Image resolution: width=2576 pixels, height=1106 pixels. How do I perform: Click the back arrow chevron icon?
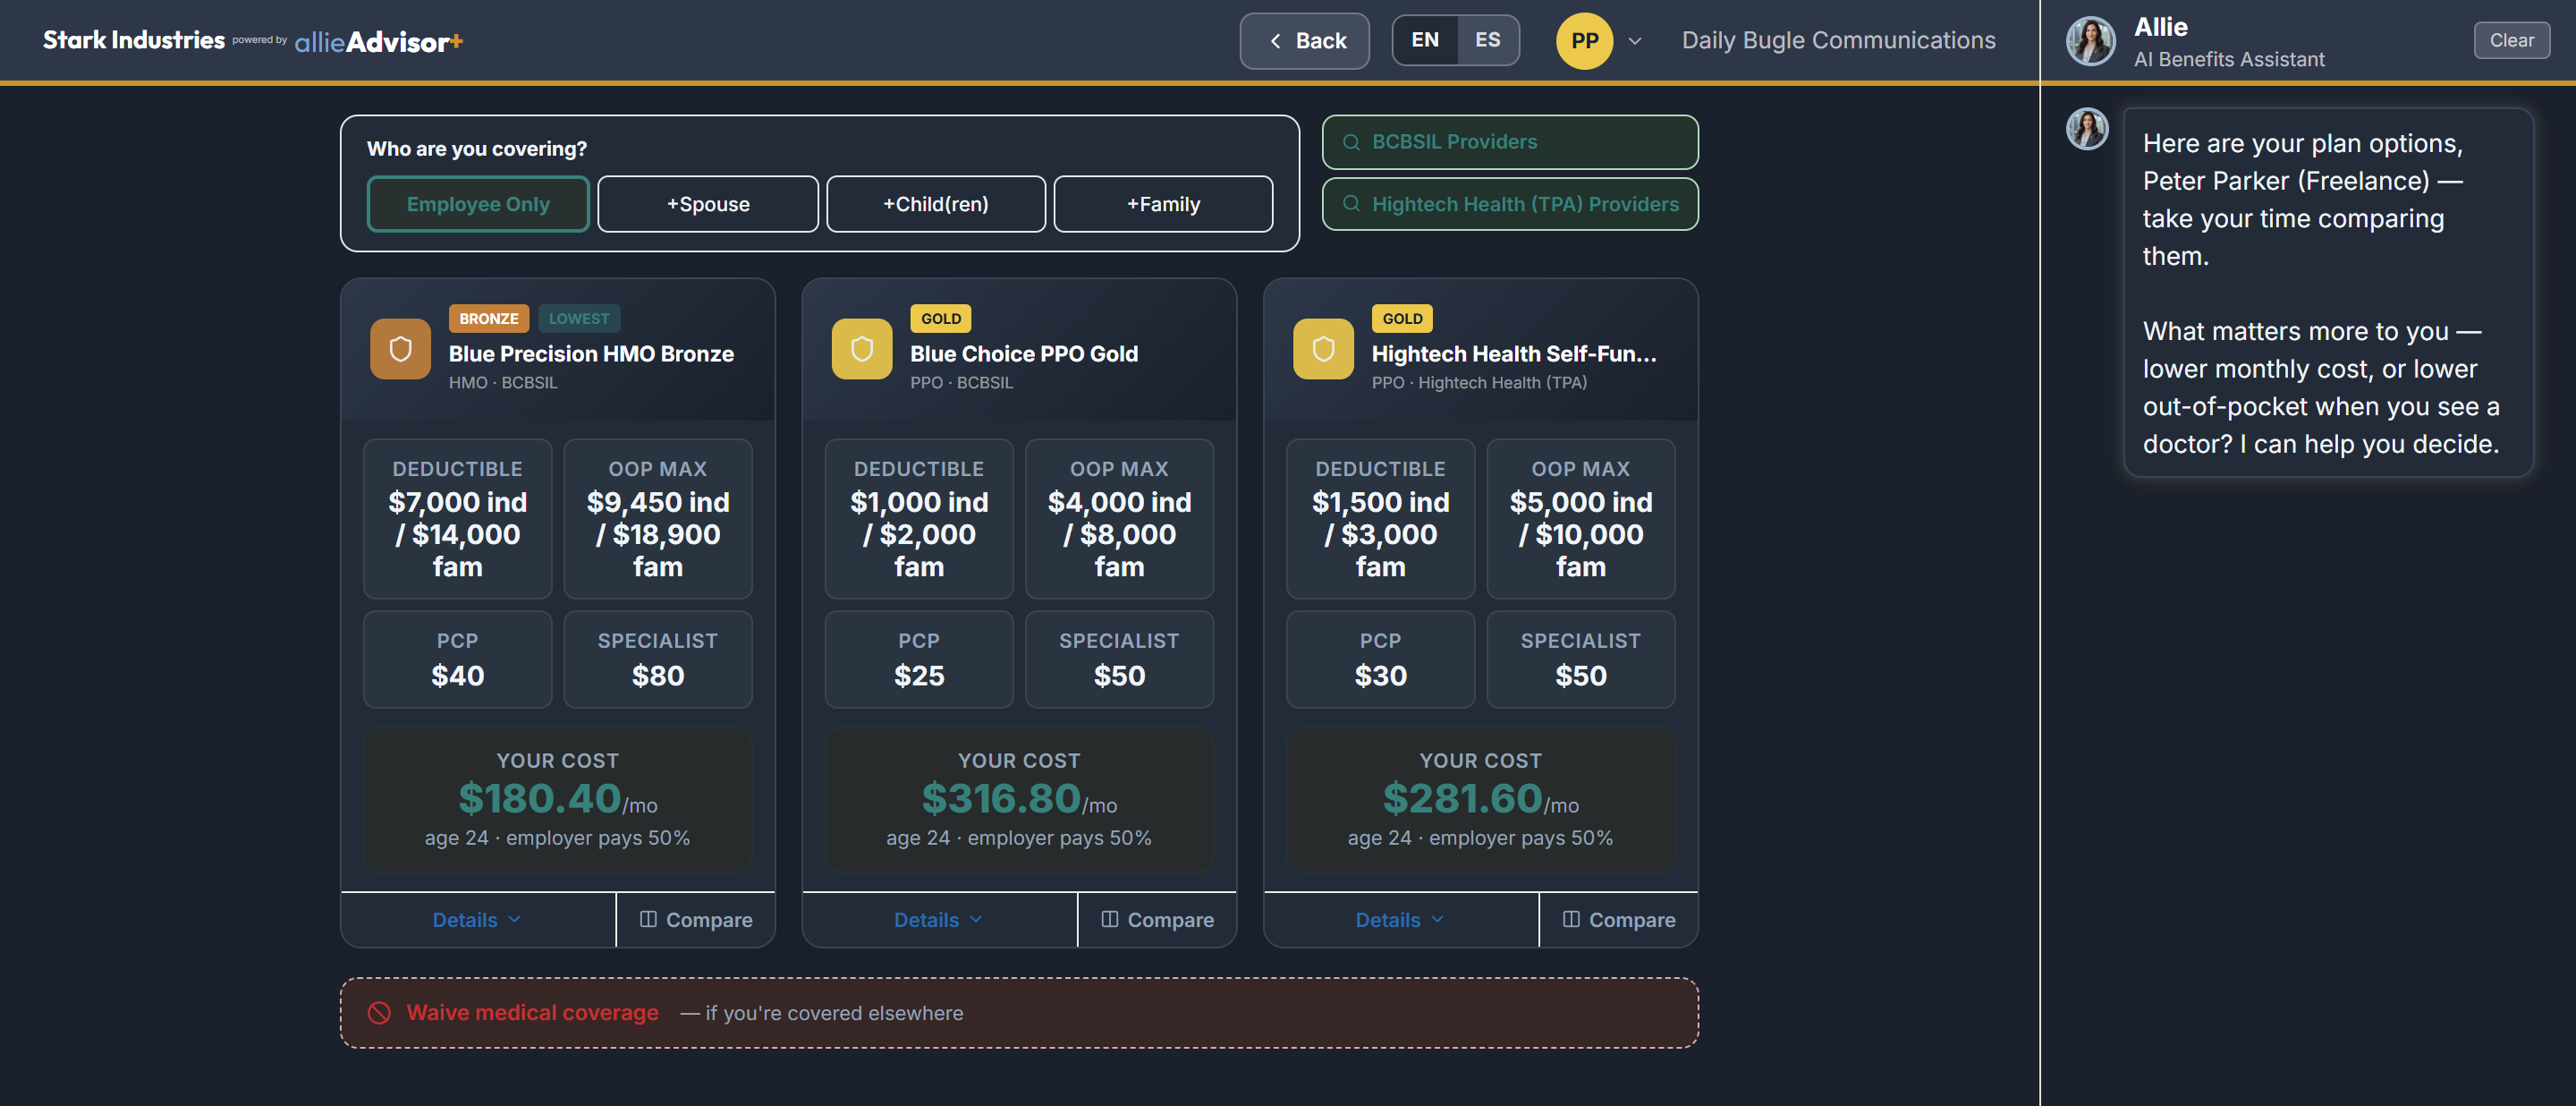pos(1275,41)
